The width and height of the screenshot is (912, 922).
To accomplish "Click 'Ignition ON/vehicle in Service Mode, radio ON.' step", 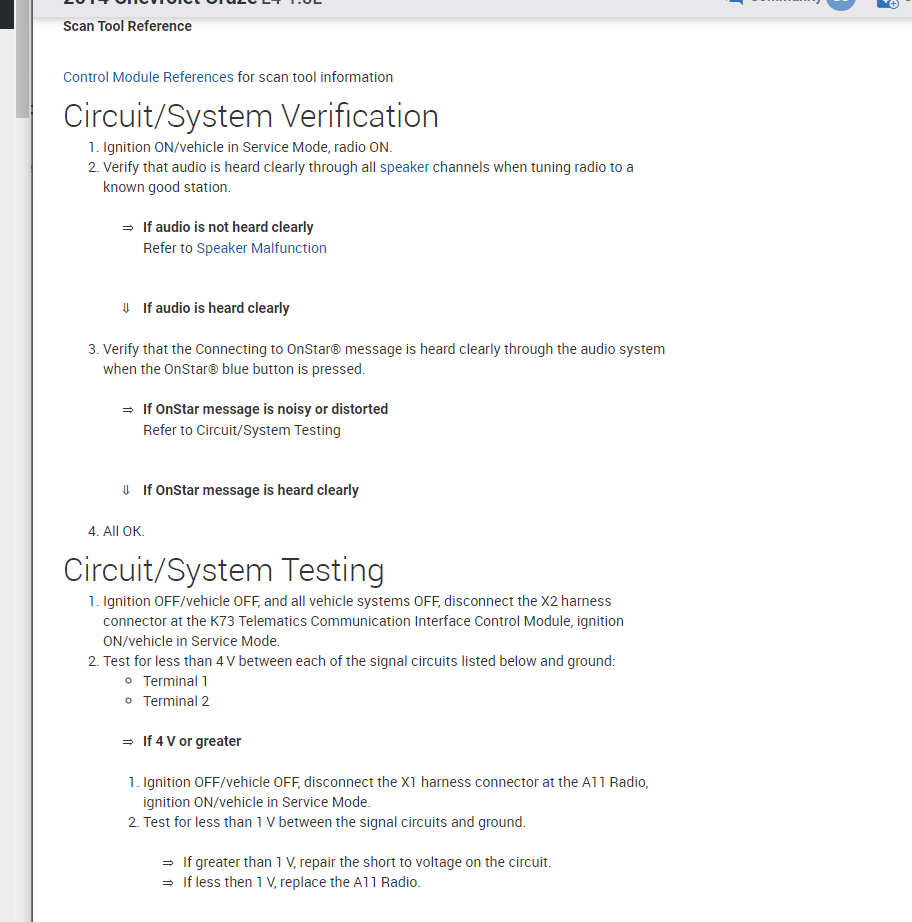I will tap(248, 147).
